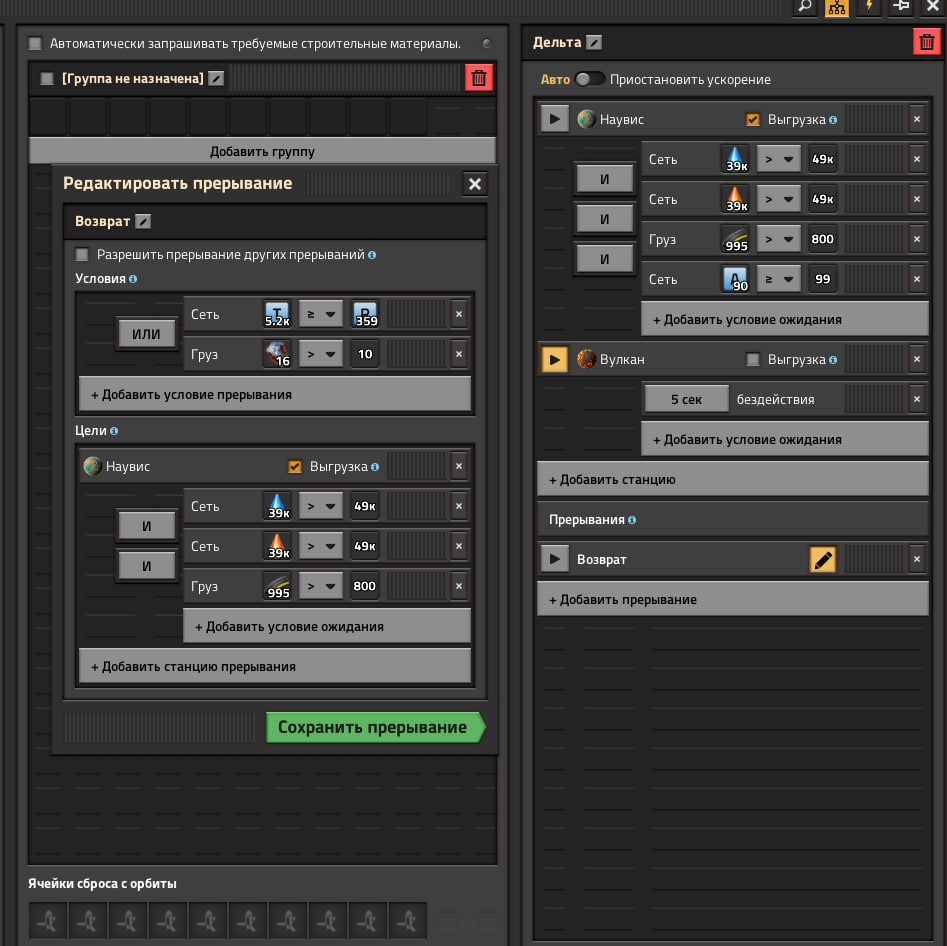Open the orange pencil editor for Возврат interrupt

(822, 559)
